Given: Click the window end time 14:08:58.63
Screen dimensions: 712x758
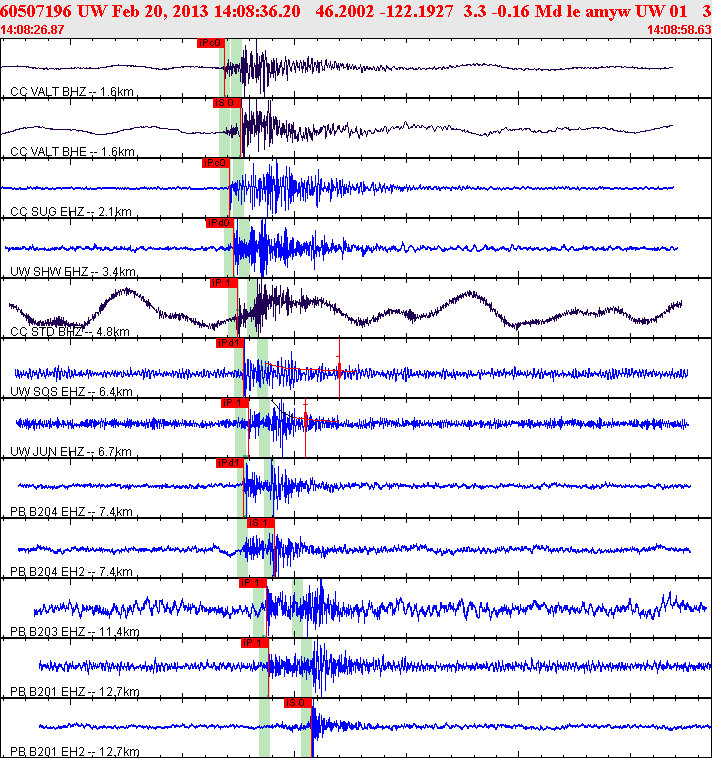Looking at the screenshot, I should 679,29.
